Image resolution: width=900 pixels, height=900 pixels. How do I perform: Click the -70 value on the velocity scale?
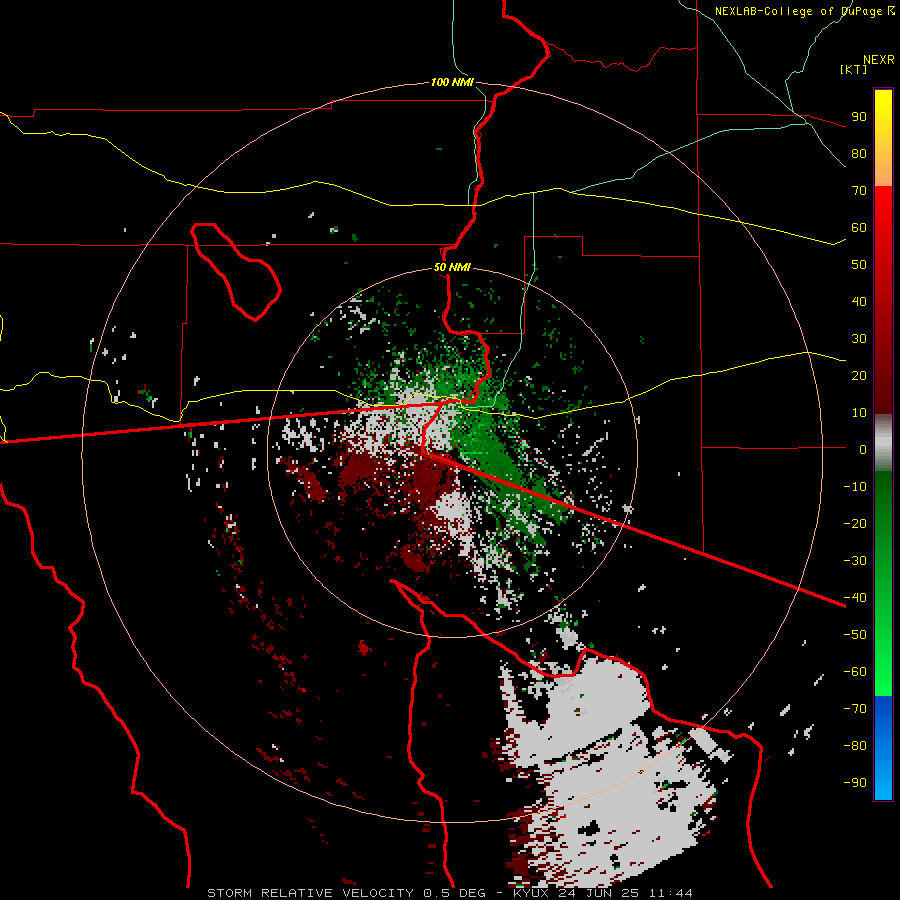(855, 709)
